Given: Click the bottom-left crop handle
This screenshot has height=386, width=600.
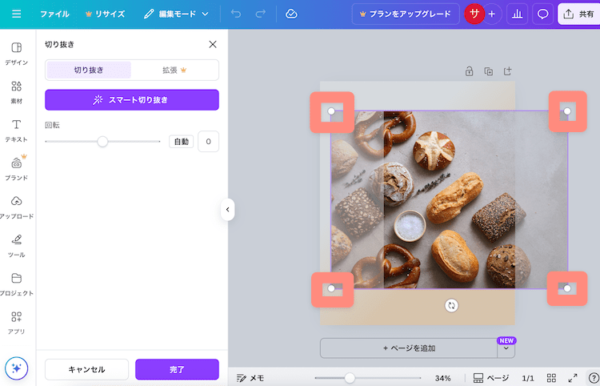Looking at the screenshot, I should (331, 288).
